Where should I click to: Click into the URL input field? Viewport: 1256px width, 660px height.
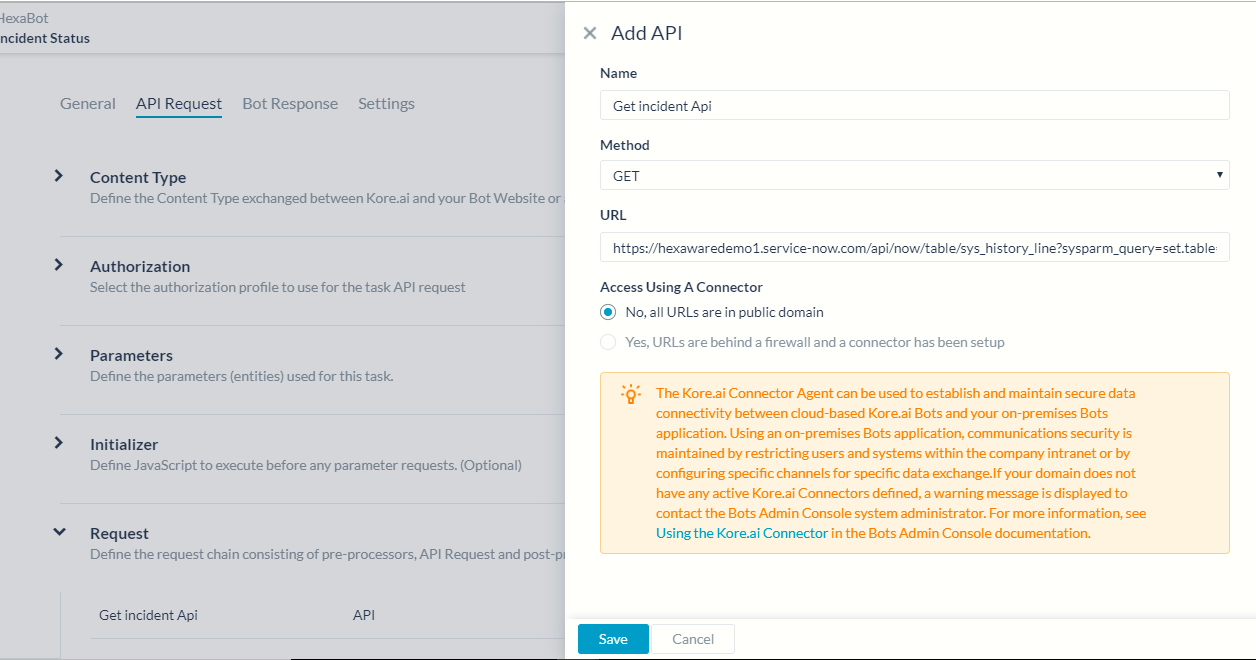click(914, 247)
